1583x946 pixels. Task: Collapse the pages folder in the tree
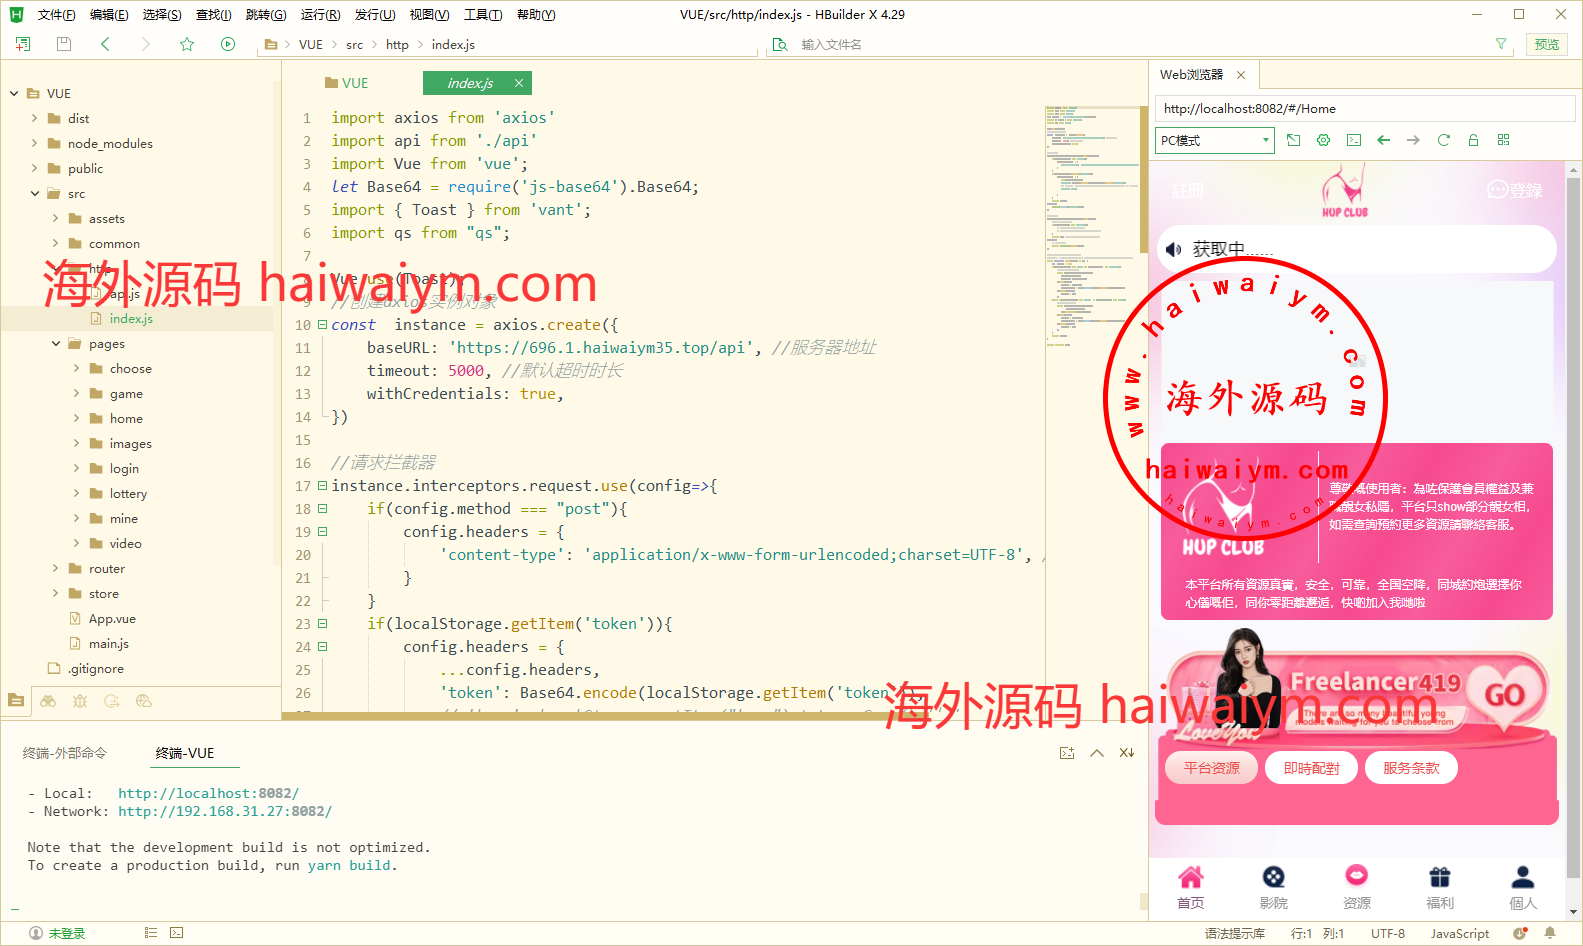coord(56,344)
